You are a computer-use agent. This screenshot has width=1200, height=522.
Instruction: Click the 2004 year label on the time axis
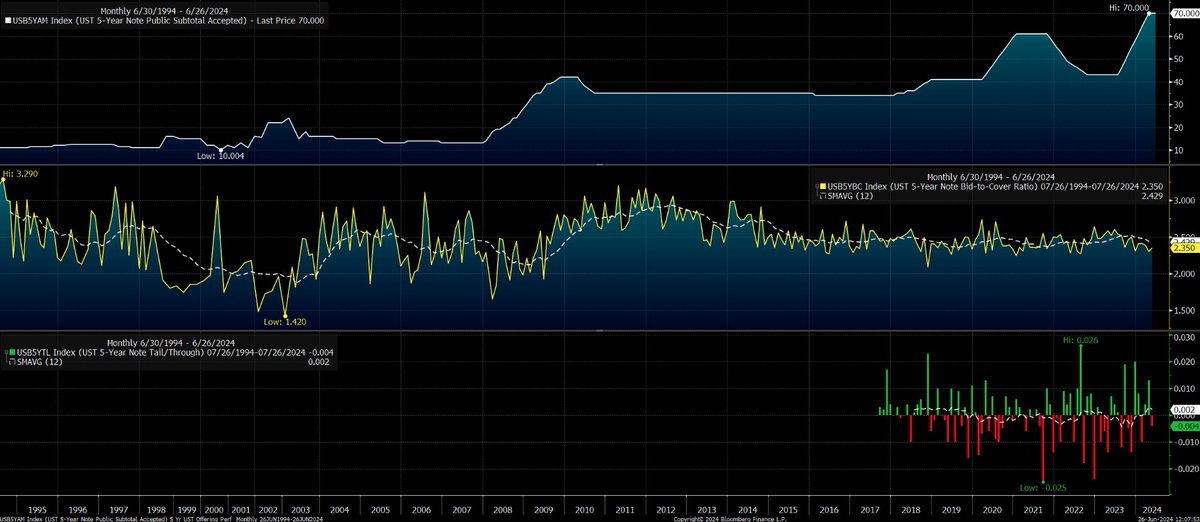coord(338,509)
